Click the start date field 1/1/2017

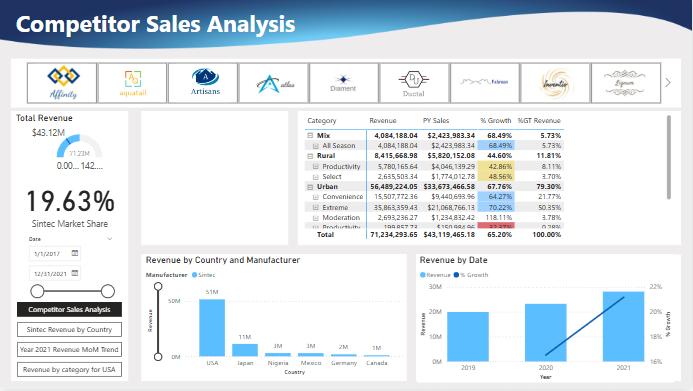pos(55,254)
